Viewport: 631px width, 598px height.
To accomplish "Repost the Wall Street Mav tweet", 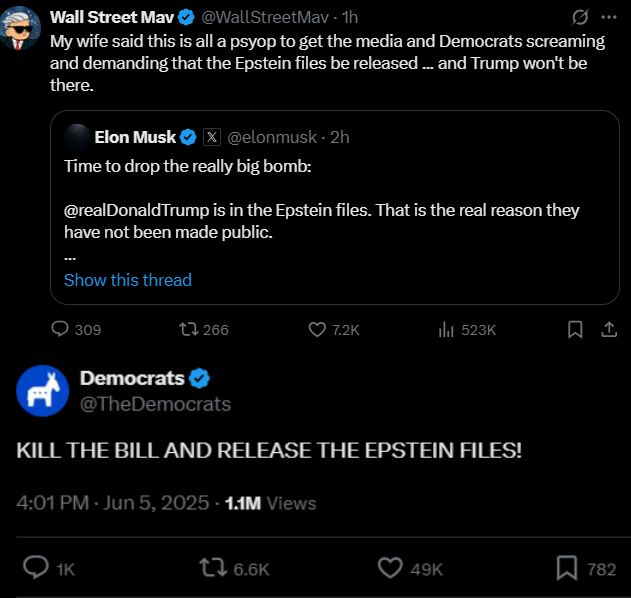I will click(x=186, y=330).
